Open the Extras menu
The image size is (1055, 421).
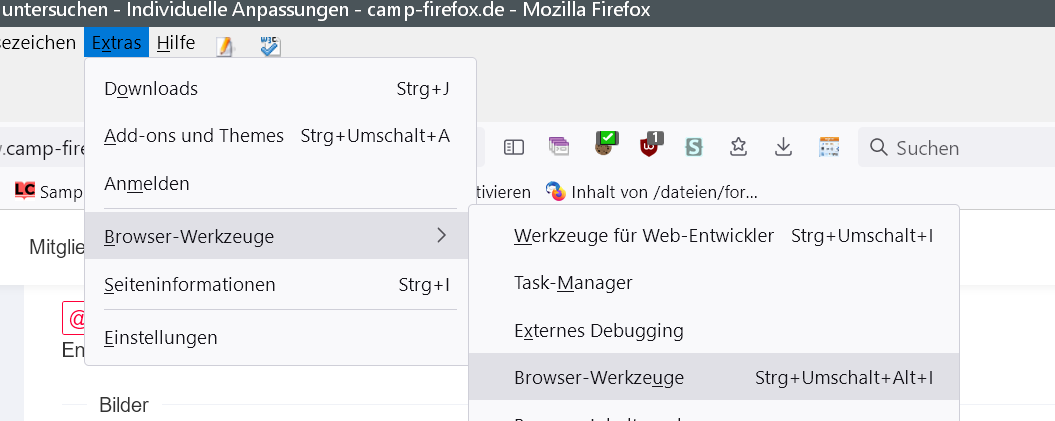coord(116,43)
